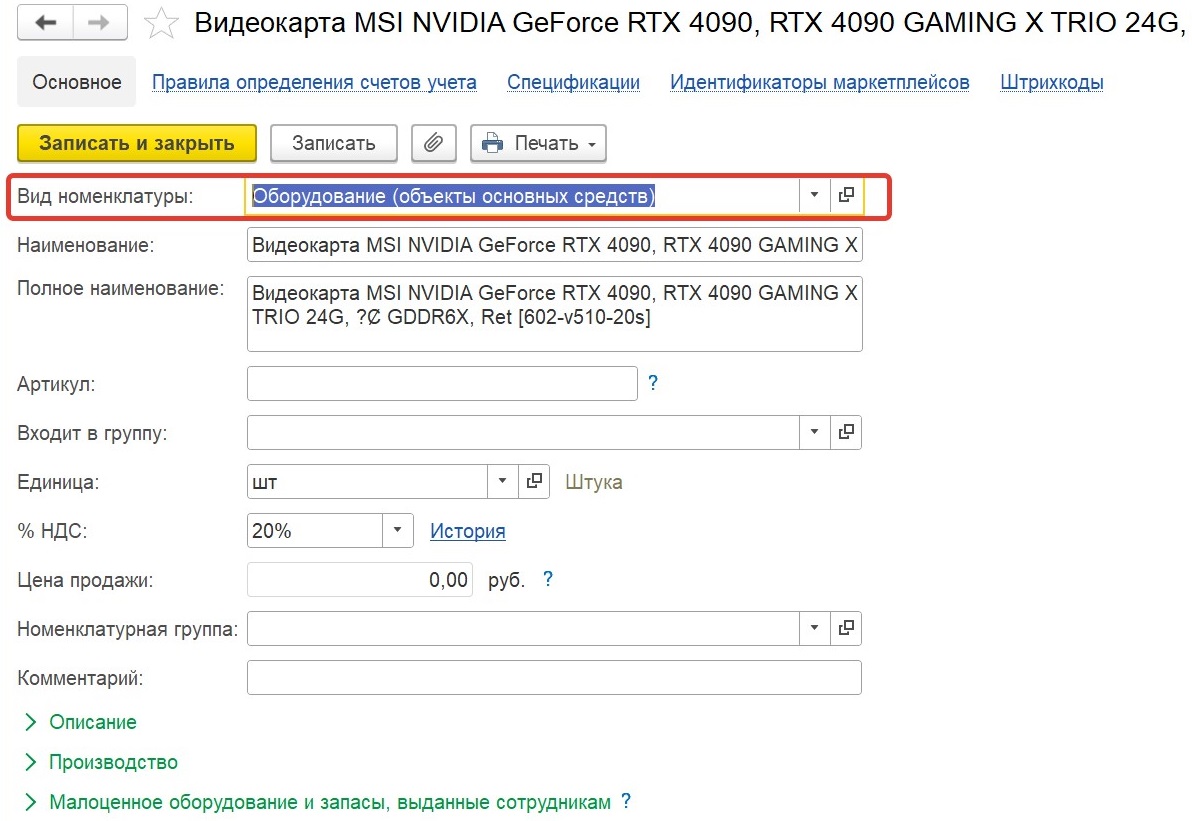The height and width of the screenshot is (821, 1192).
Task: Switch to the Основное tab
Action: [77, 82]
